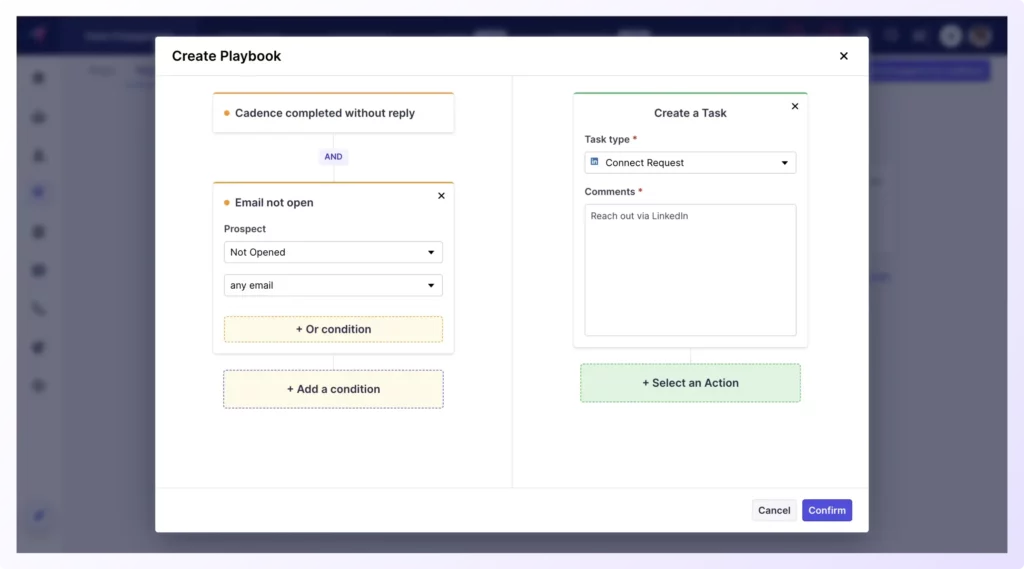The image size is (1024, 569).
Task: Click the + Or condition button
Action: click(x=333, y=329)
